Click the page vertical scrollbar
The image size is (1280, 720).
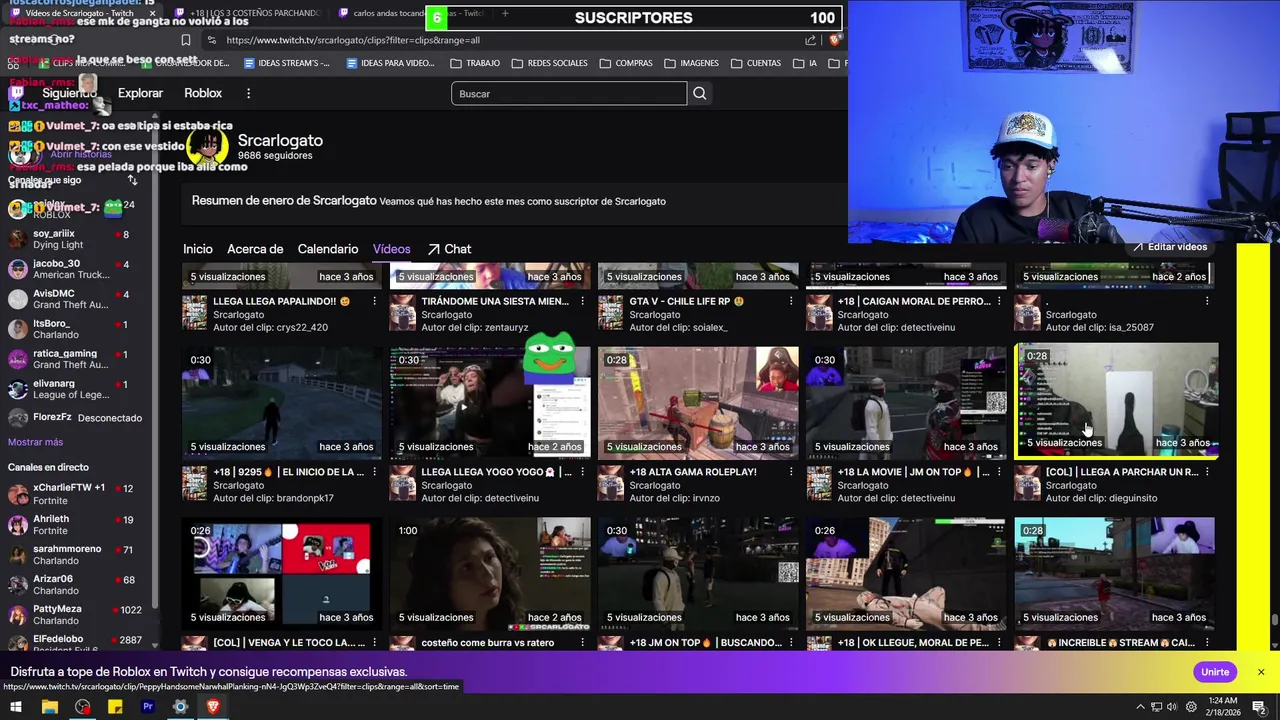[x=1274, y=620]
